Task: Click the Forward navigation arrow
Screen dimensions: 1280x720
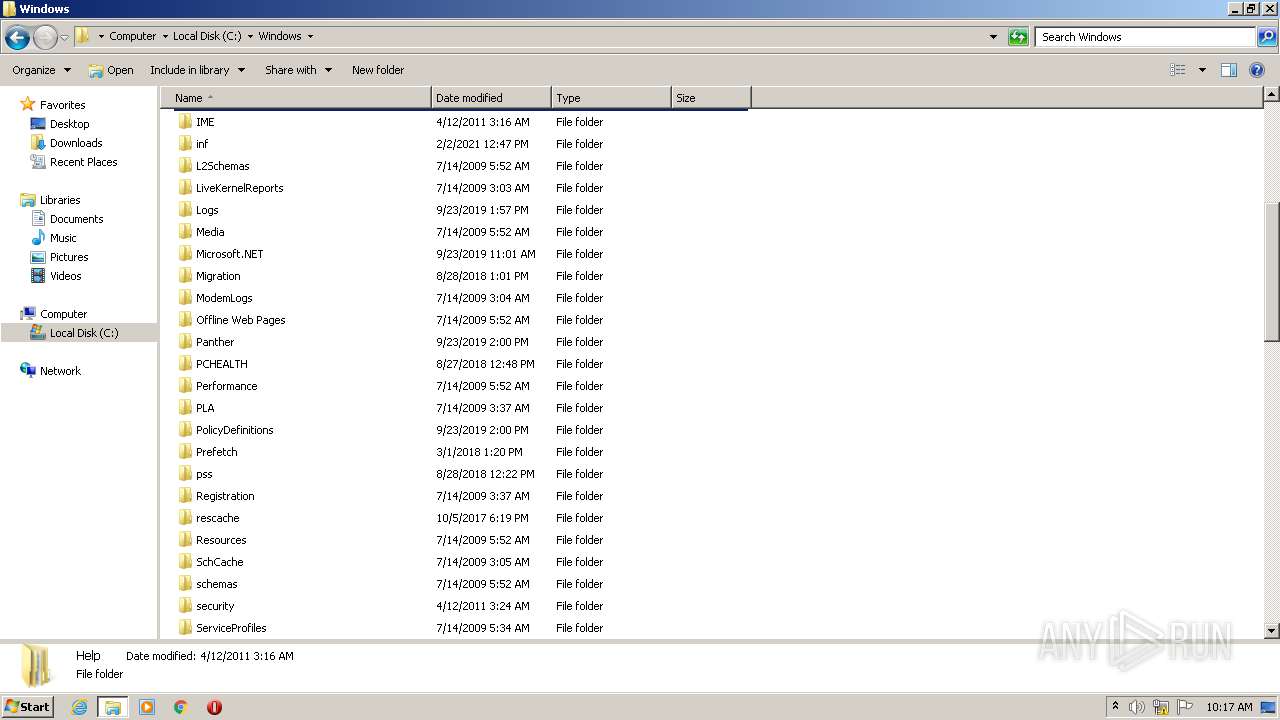Action: 45,38
